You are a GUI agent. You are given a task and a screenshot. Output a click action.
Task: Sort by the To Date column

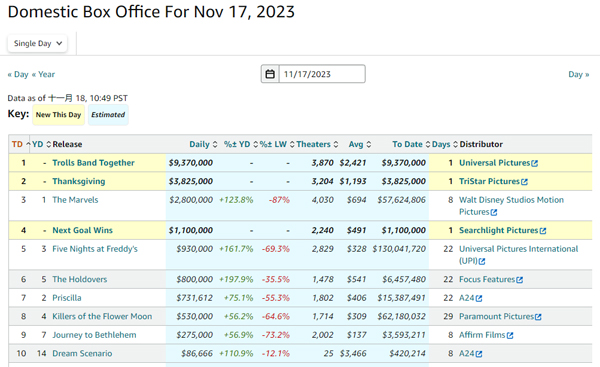click(x=411, y=144)
